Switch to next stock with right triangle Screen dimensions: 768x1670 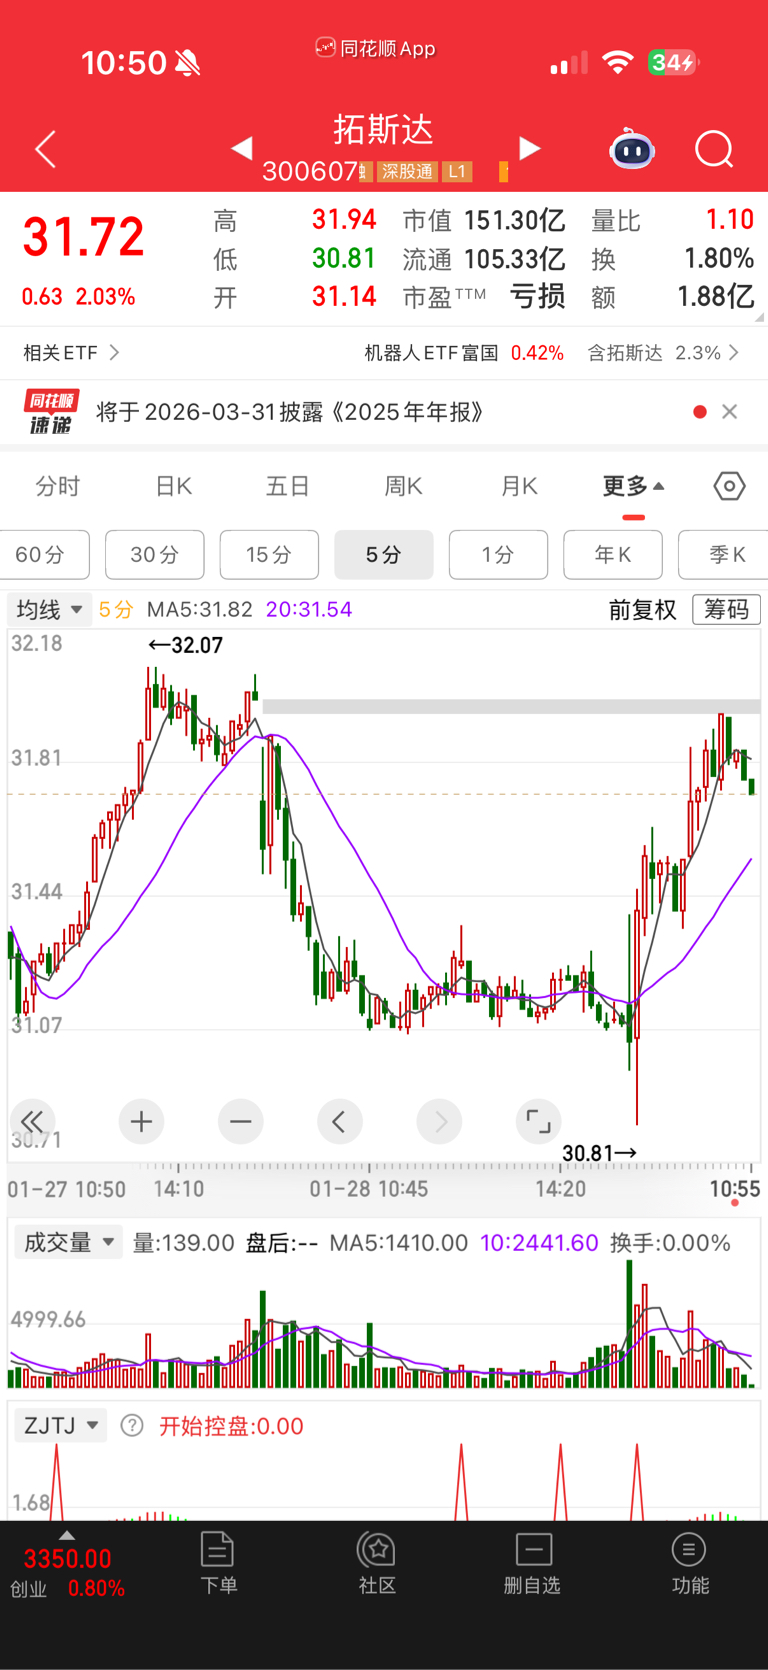tap(529, 149)
